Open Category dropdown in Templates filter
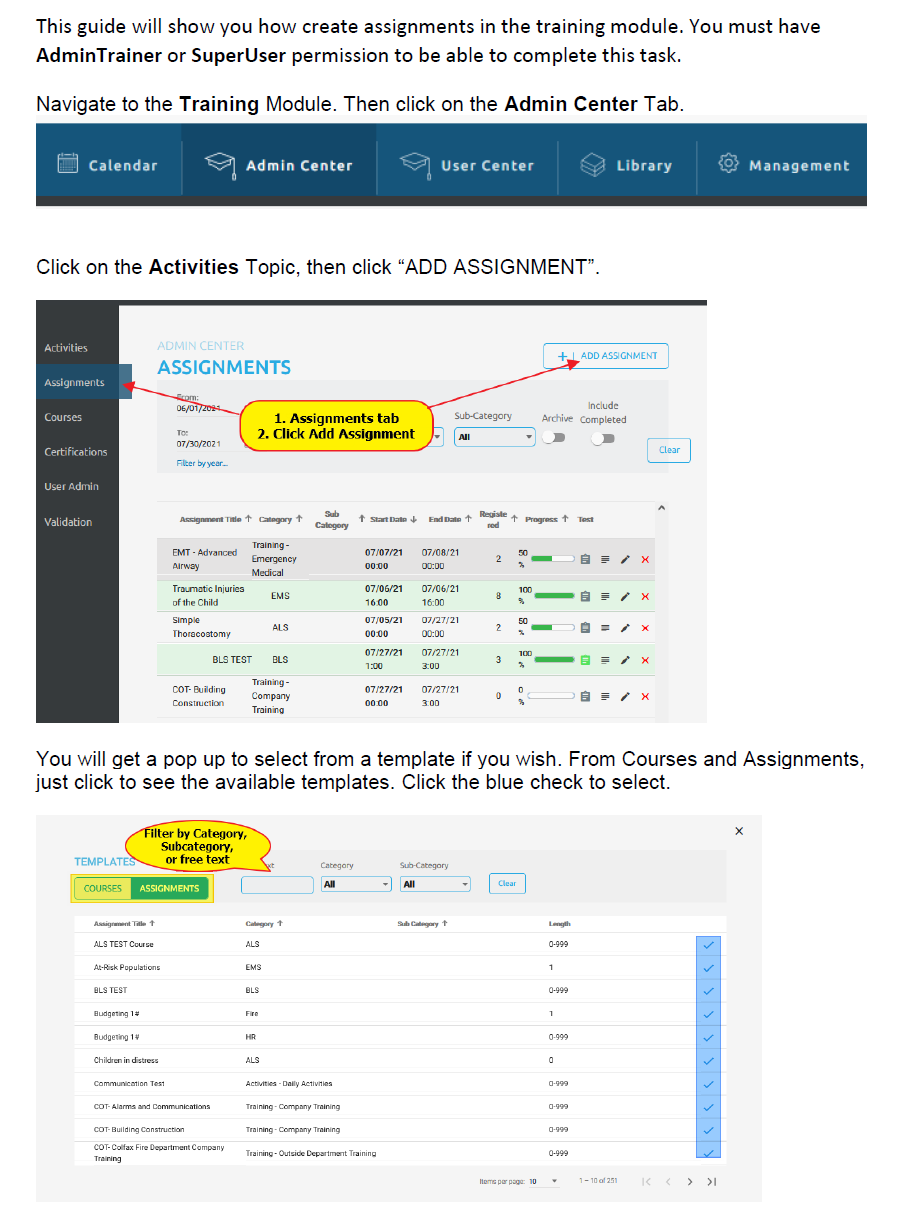Screen dimensions: 916x1230 pos(356,884)
